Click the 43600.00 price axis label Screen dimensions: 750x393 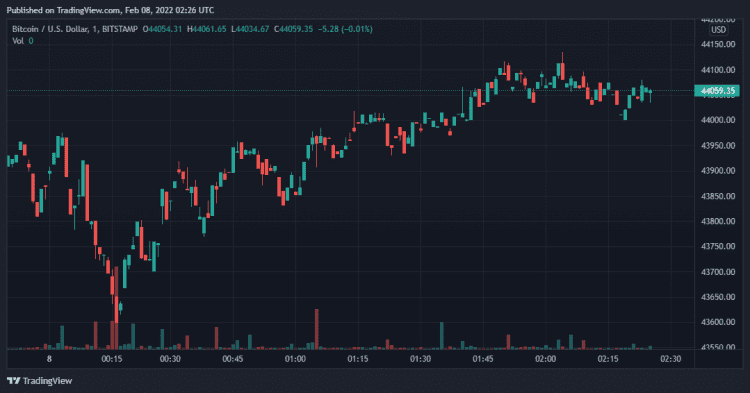718,322
